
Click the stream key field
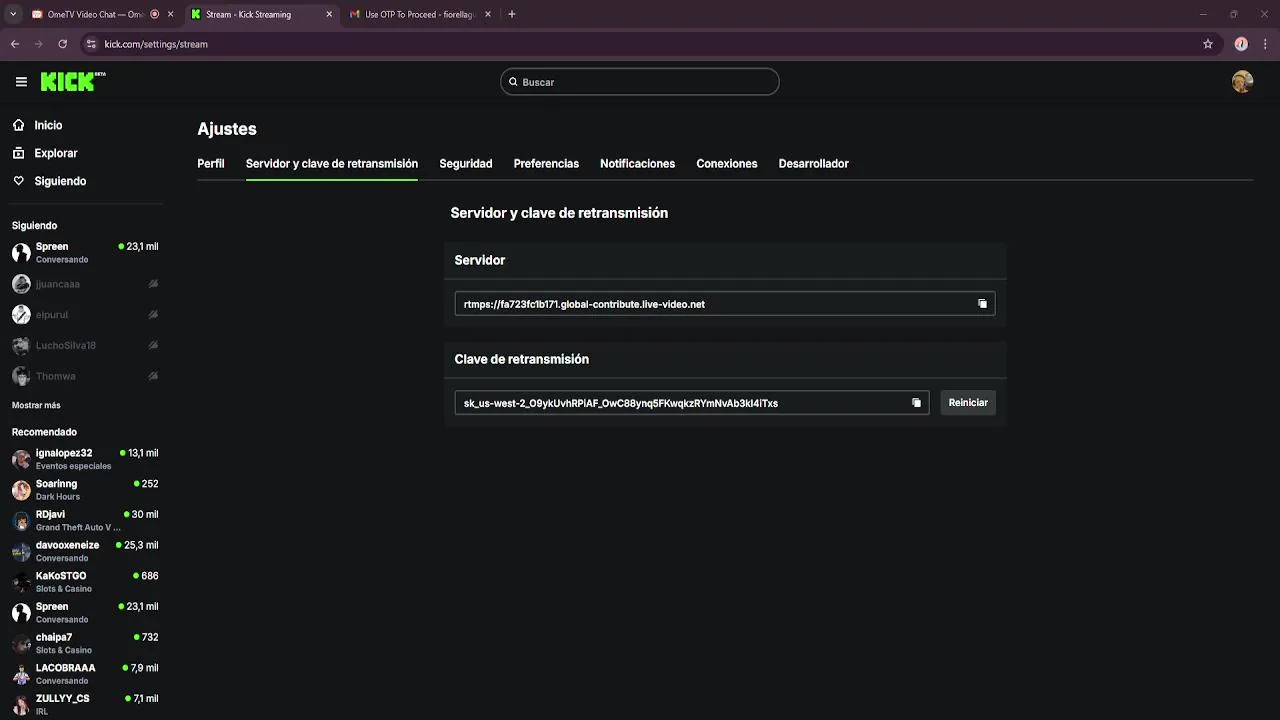[x=692, y=403]
